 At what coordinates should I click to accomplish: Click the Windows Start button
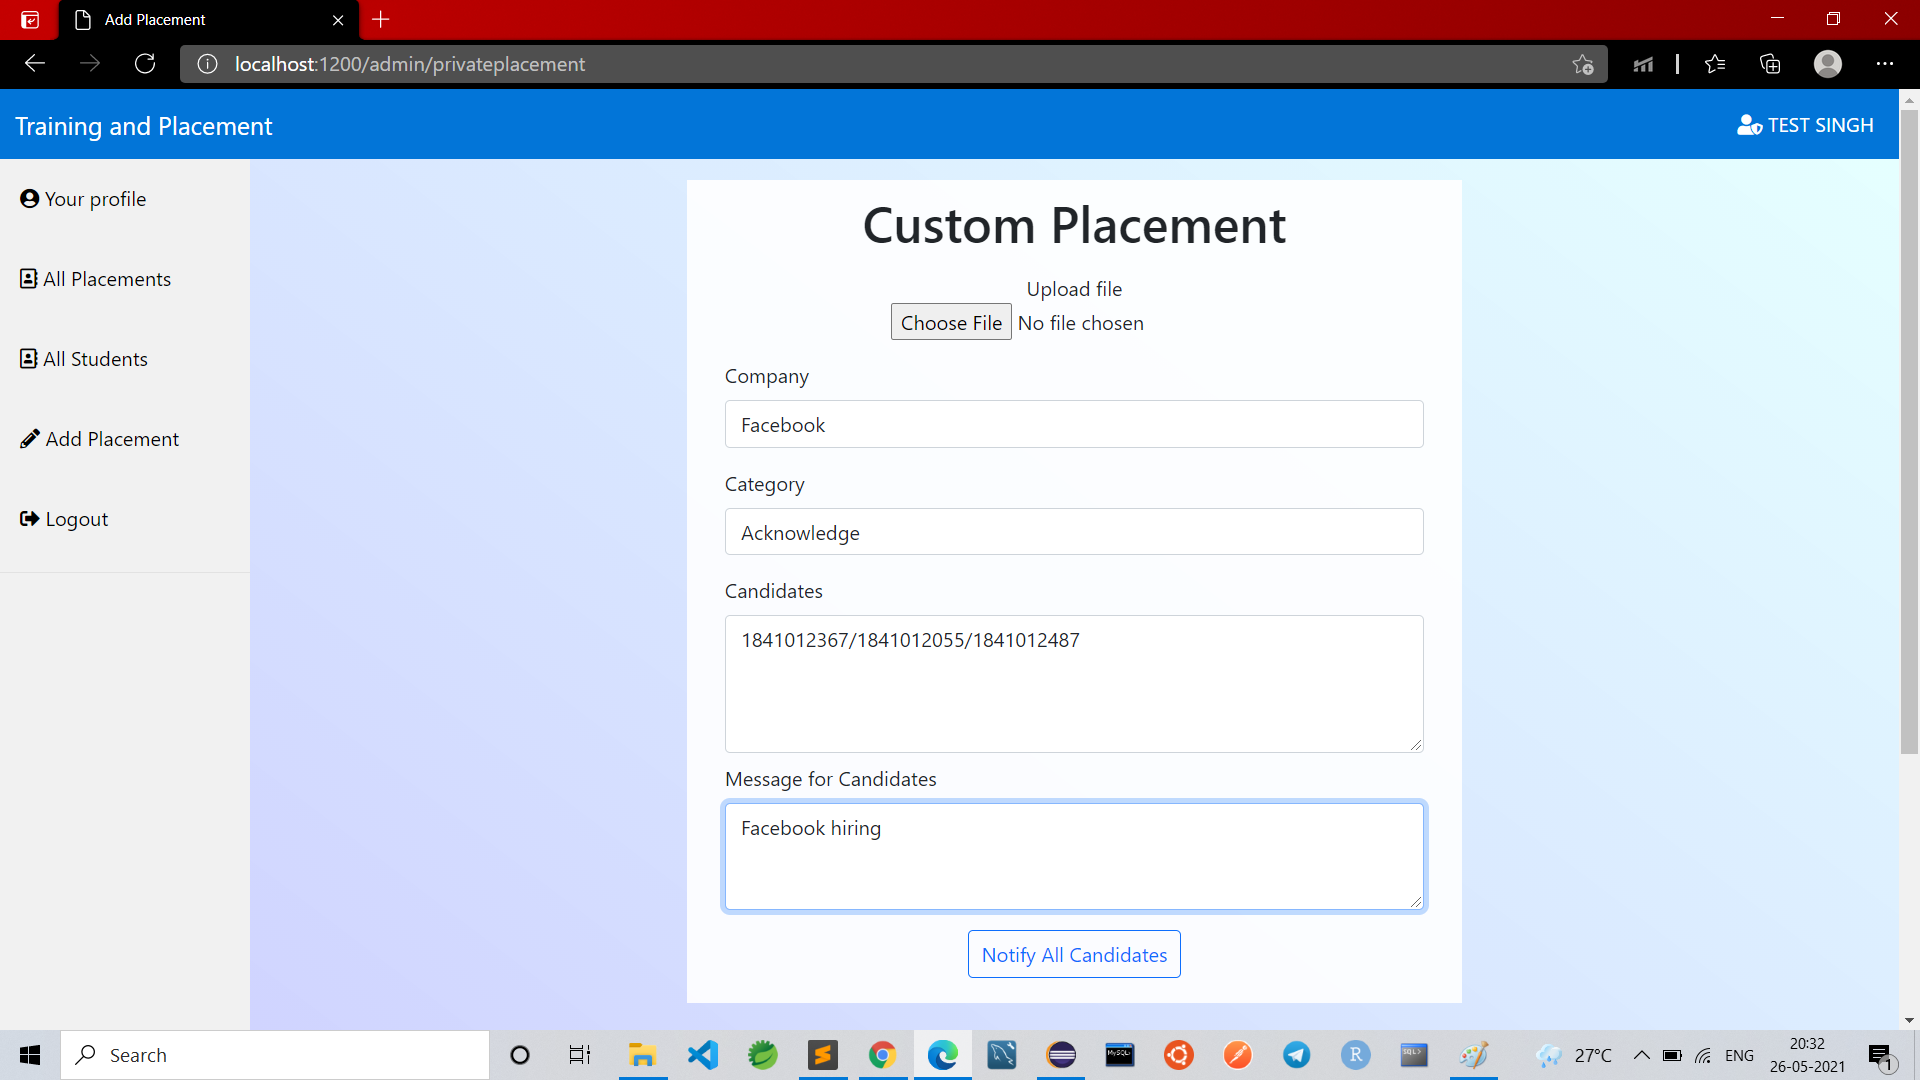pyautogui.click(x=29, y=1055)
